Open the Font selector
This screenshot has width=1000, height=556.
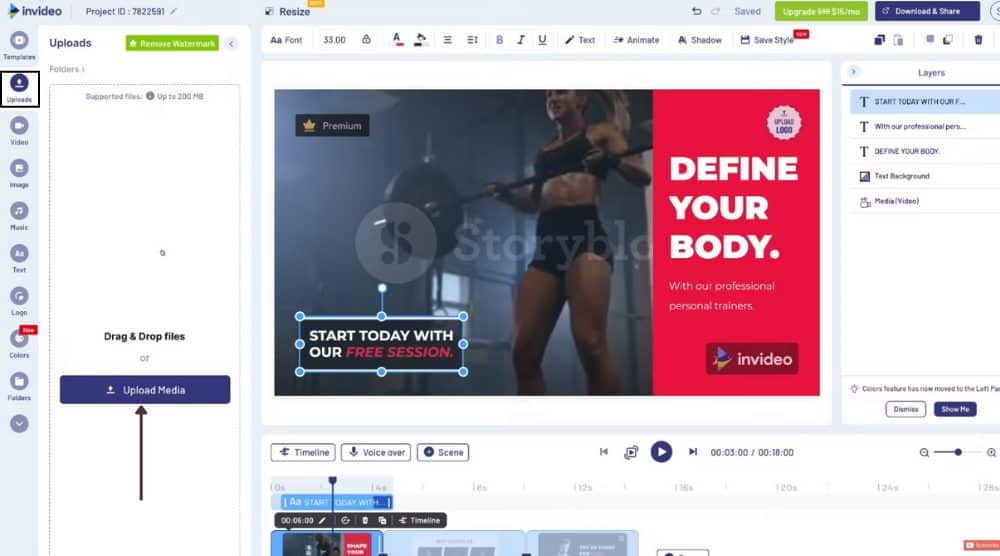(286, 40)
